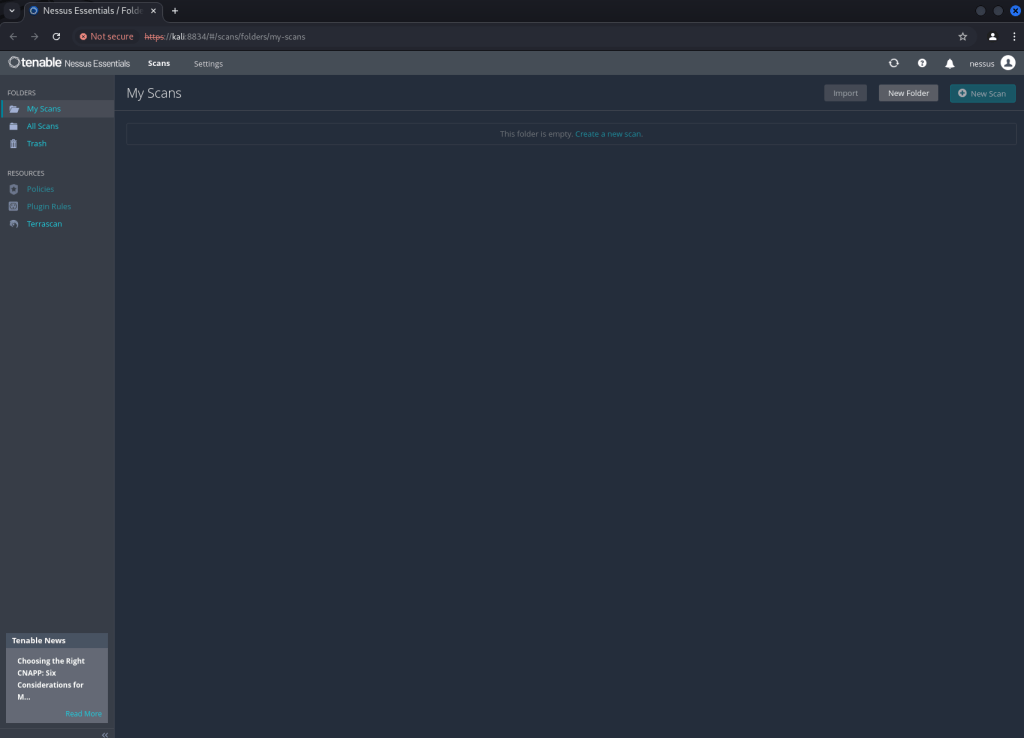This screenshot has height=738, width=1024.
Task: Click the refresh sync icon in header
Action: (x=893, y=63)
